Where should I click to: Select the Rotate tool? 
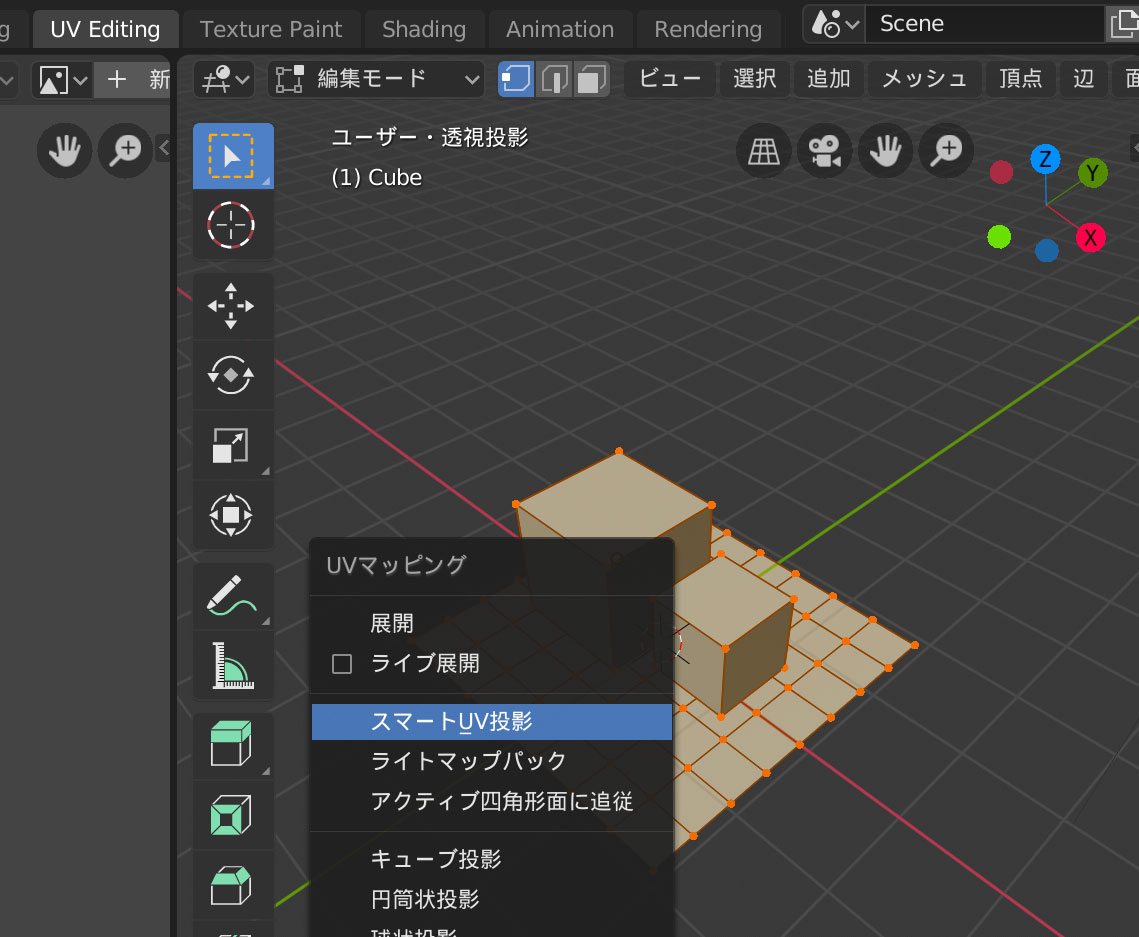click(232, 376)
